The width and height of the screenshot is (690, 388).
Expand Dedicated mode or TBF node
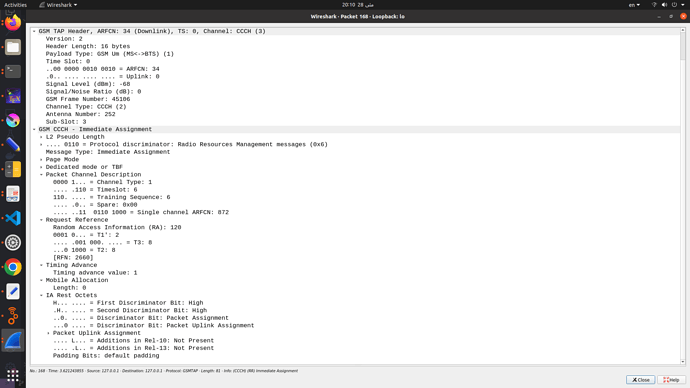(41, 167)
